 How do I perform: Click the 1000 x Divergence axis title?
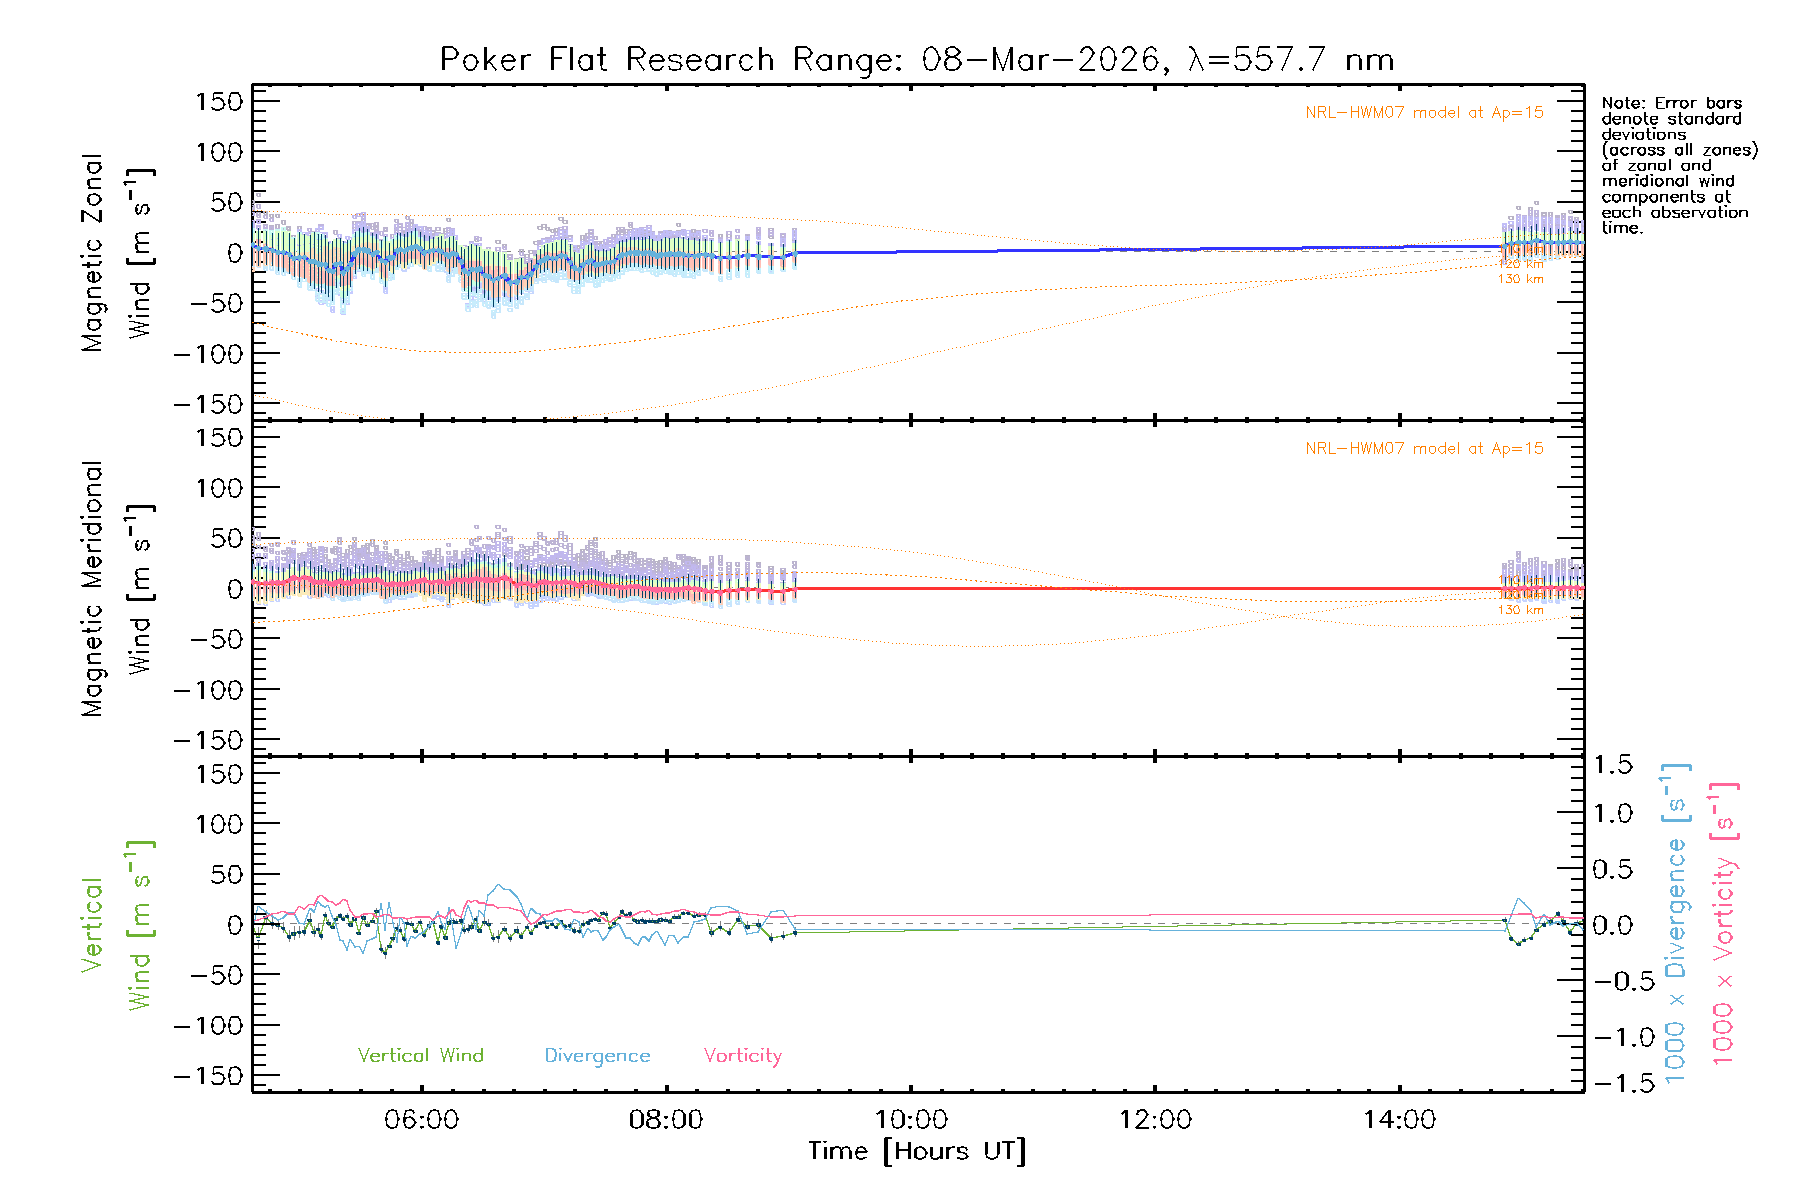point(1677,925)
